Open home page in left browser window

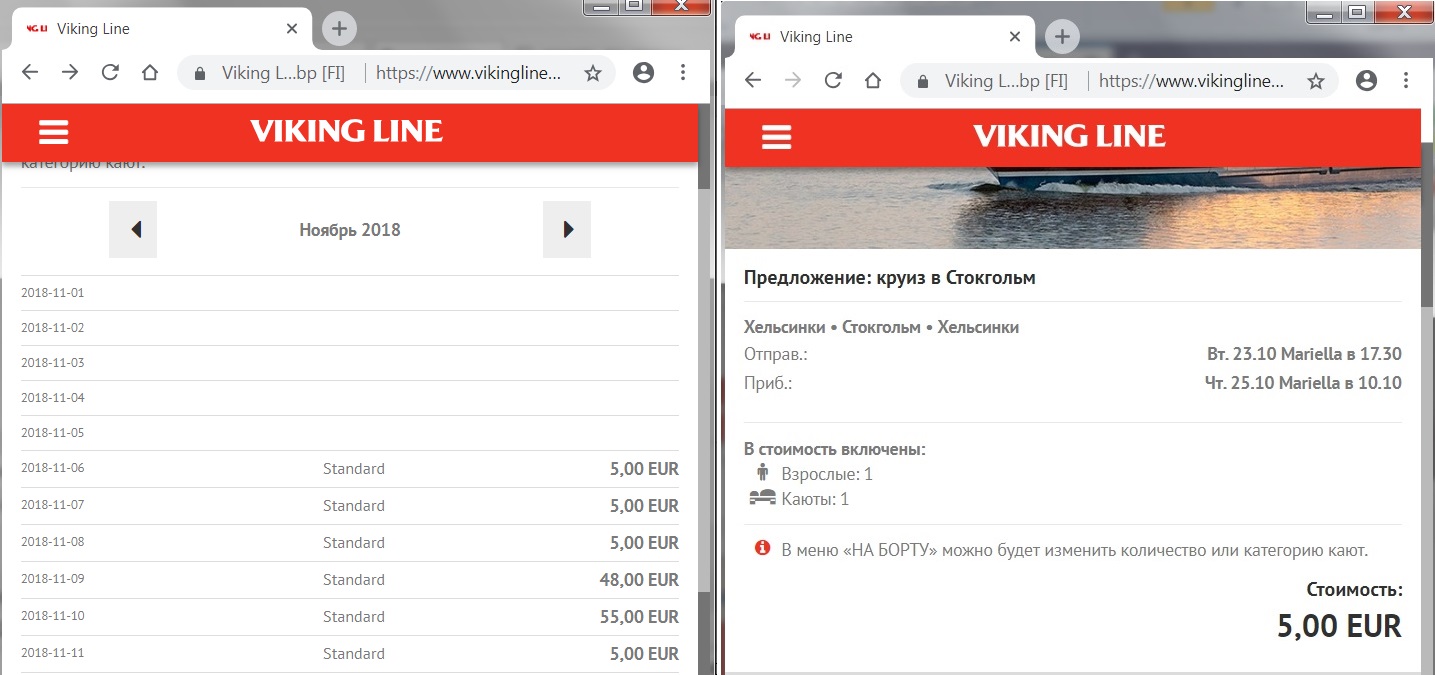pyautogui.click(x=150, y=72)
